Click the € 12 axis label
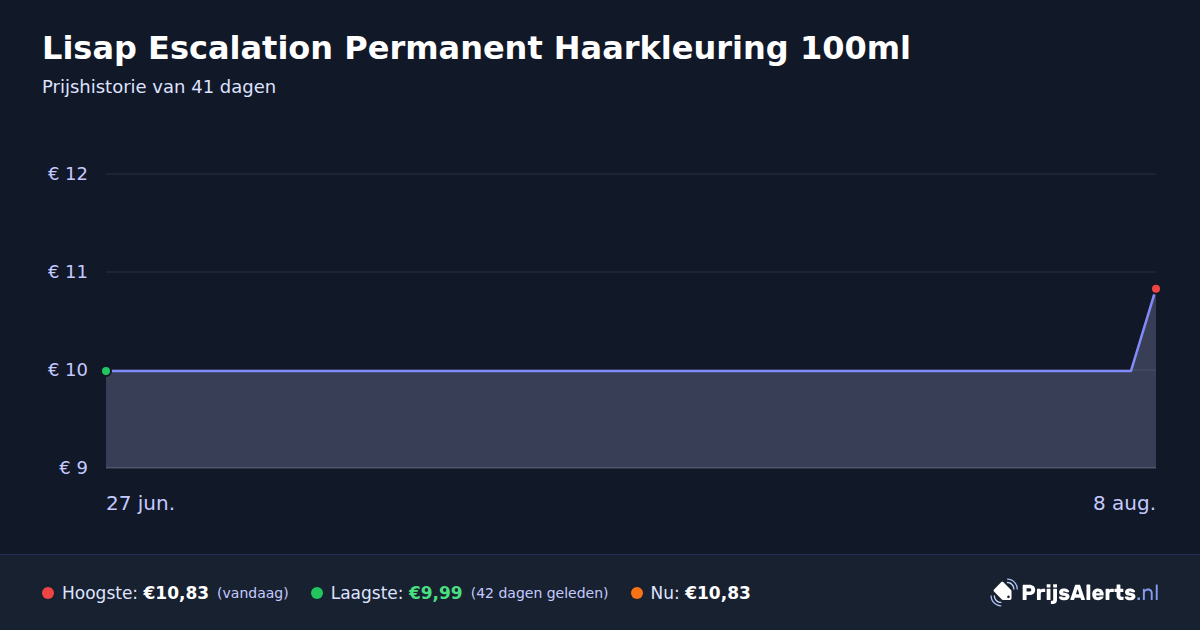Image resolution: width=1200 pixels, height=630 pixels. click(x=68, y=174)
